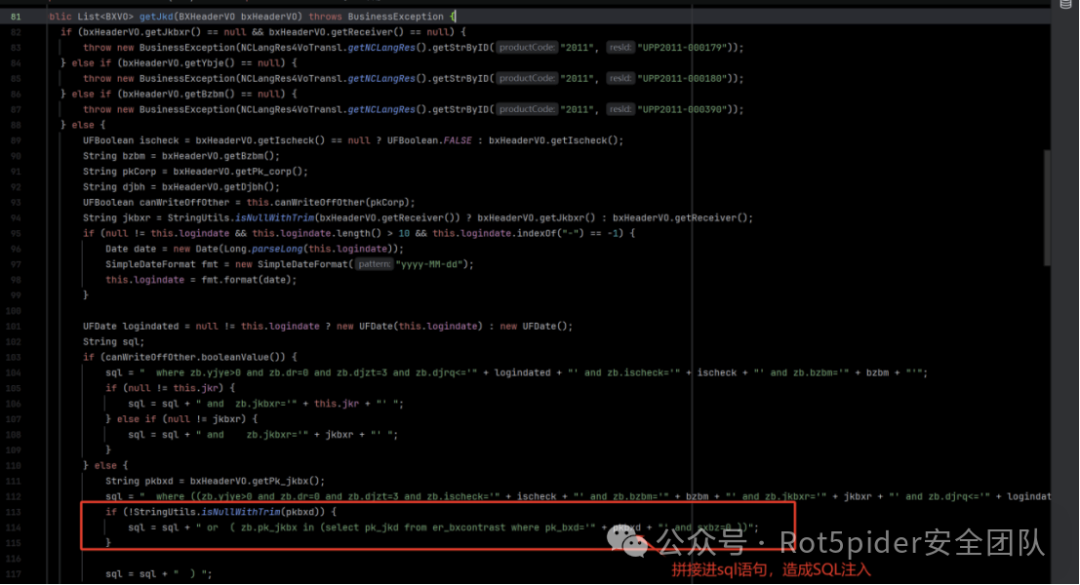Click the "pattern:" inlay hint in SimpleDateFormat
1080x585 pixels.
click(374, 264)
